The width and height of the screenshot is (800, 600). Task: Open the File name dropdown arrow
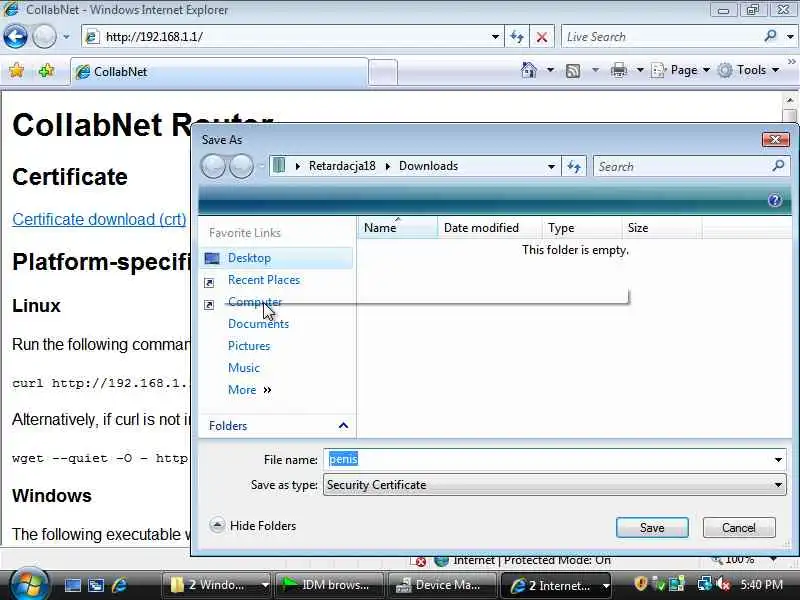778,460
